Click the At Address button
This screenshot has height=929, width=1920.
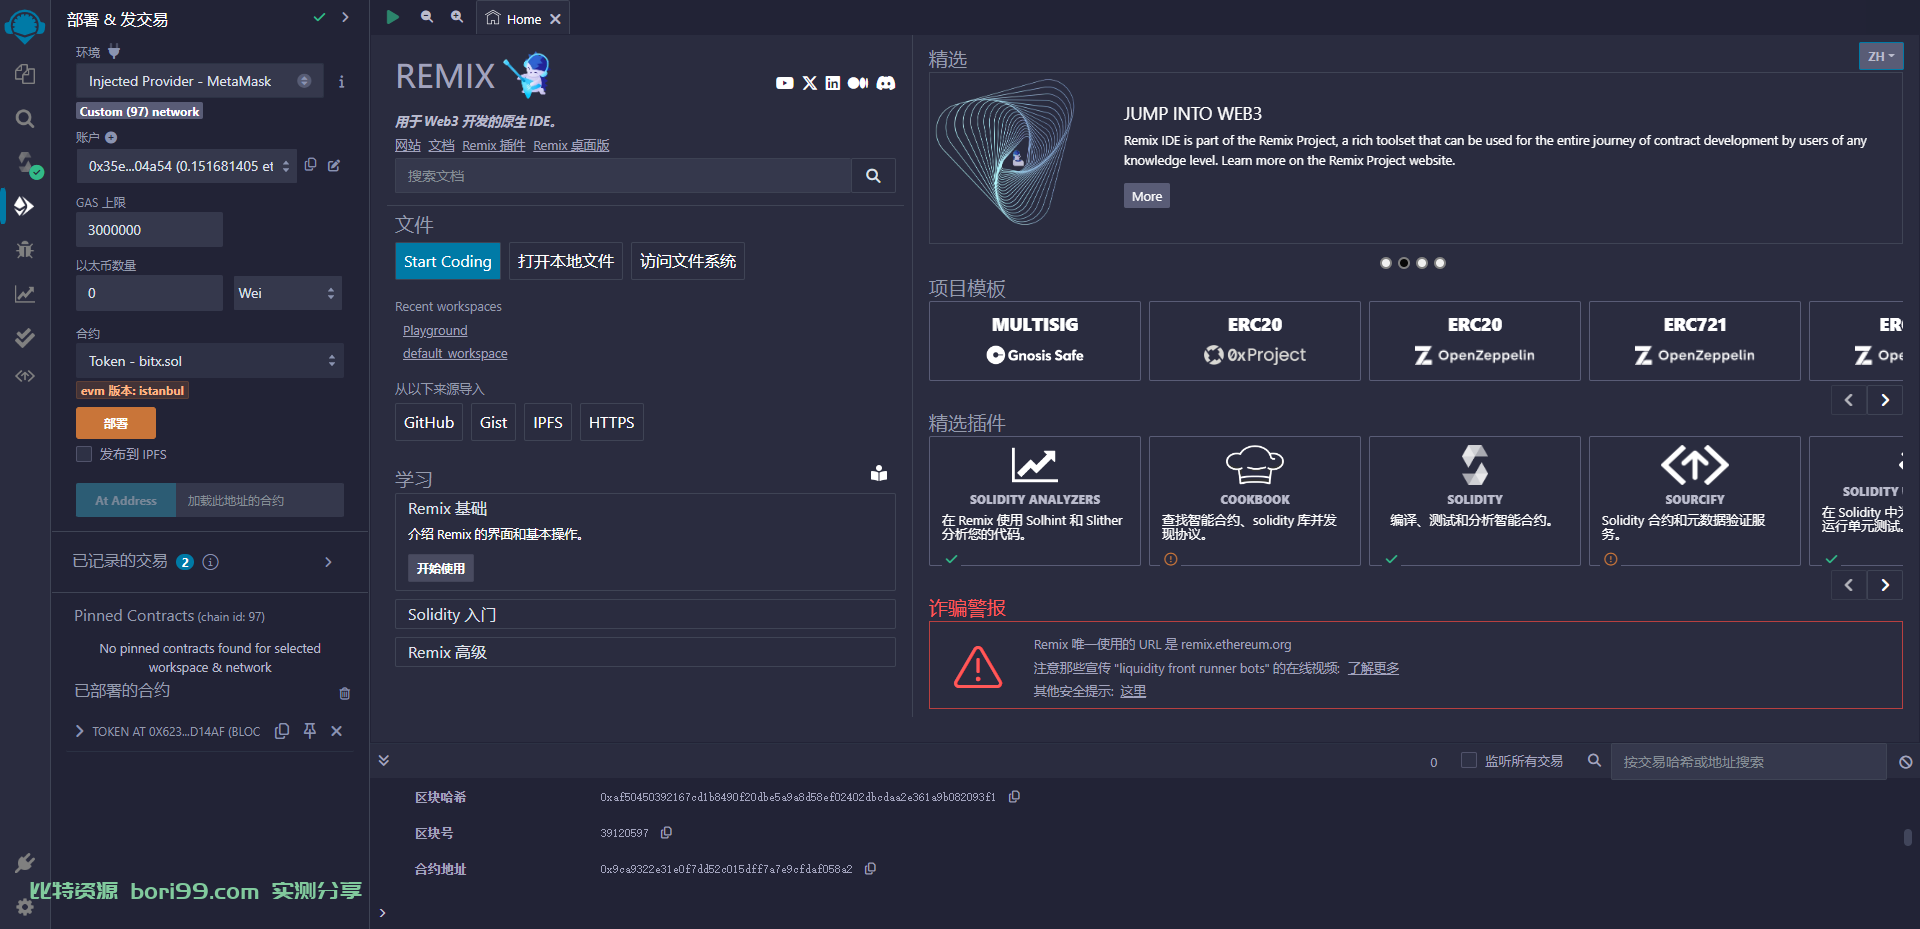[x=126, y=500]
